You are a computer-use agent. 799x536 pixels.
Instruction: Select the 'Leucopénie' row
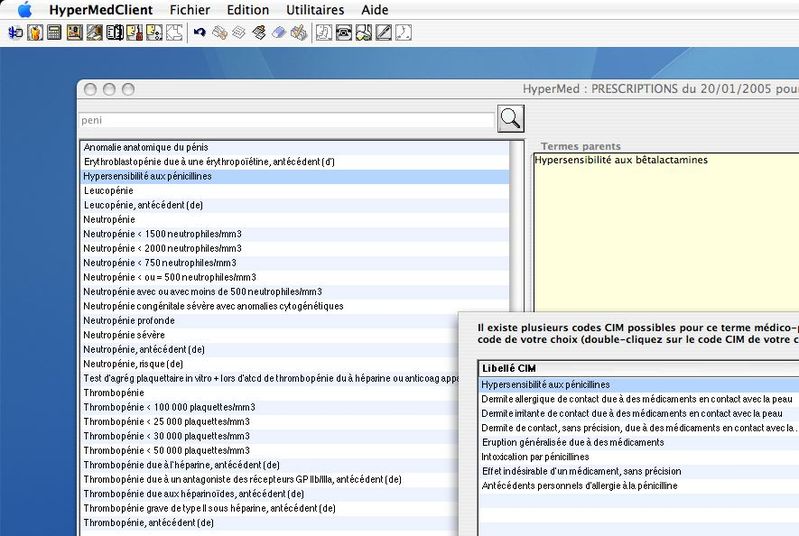(295, 191)
